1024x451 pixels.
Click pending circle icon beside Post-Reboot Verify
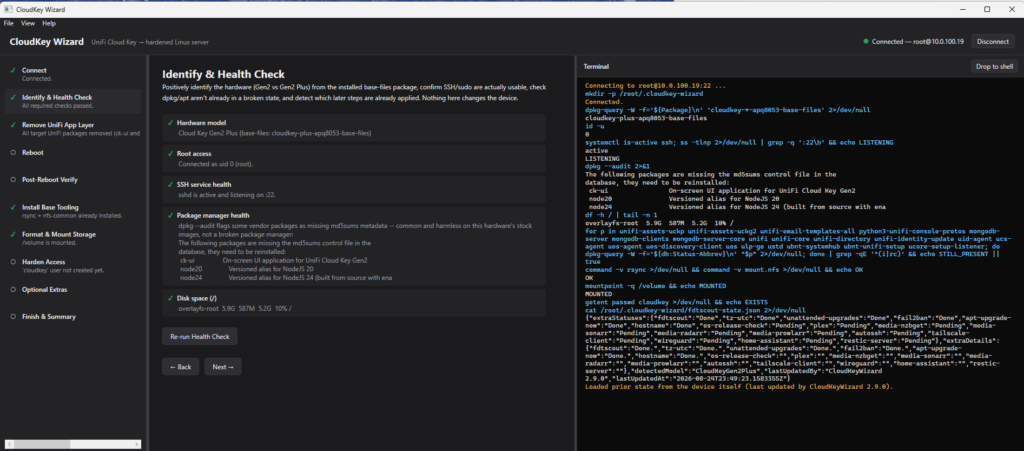[x=12, y=179]
